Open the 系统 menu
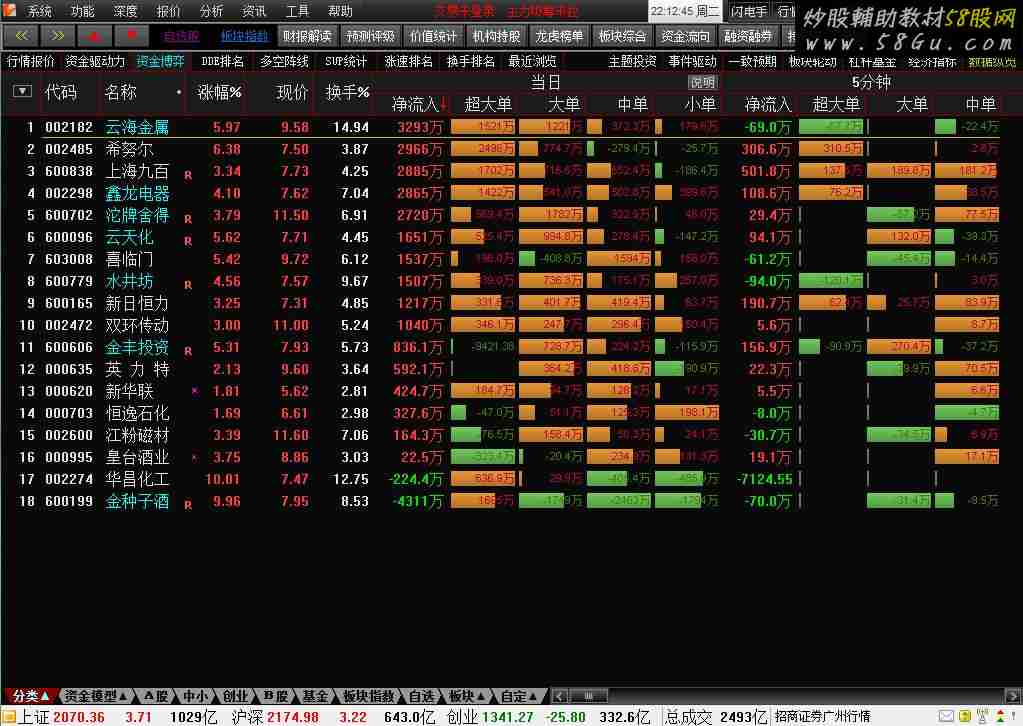1023x726 pixels. coord(39,11)
